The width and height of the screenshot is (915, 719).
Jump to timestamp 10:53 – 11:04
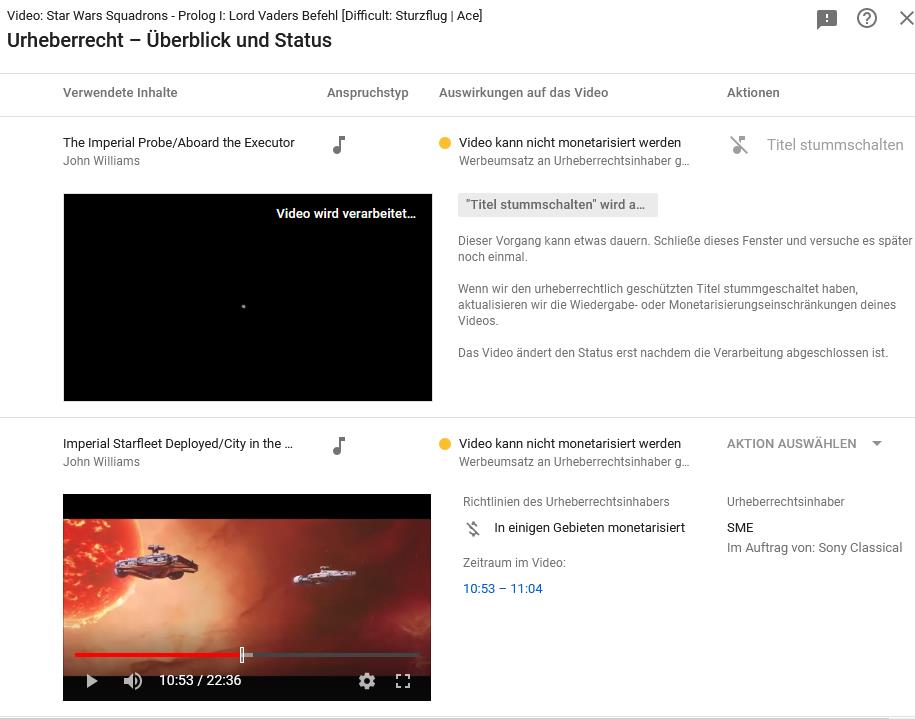pos(502,589)
